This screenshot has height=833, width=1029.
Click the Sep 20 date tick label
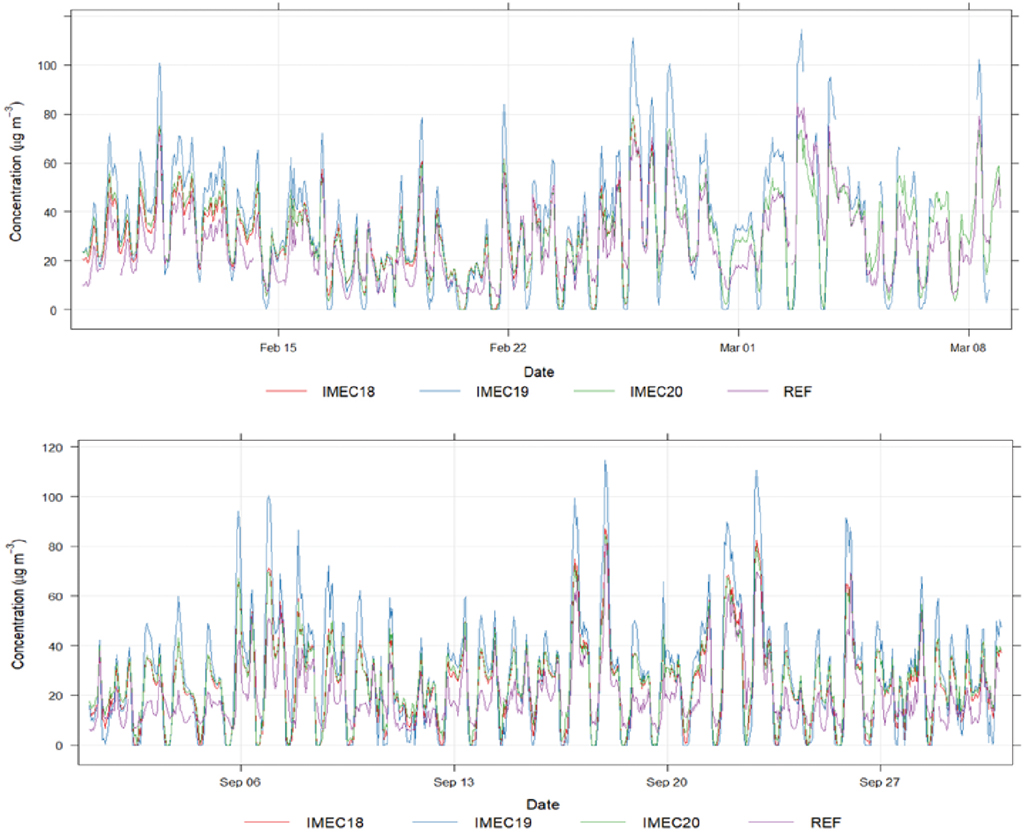pos(667,782)
